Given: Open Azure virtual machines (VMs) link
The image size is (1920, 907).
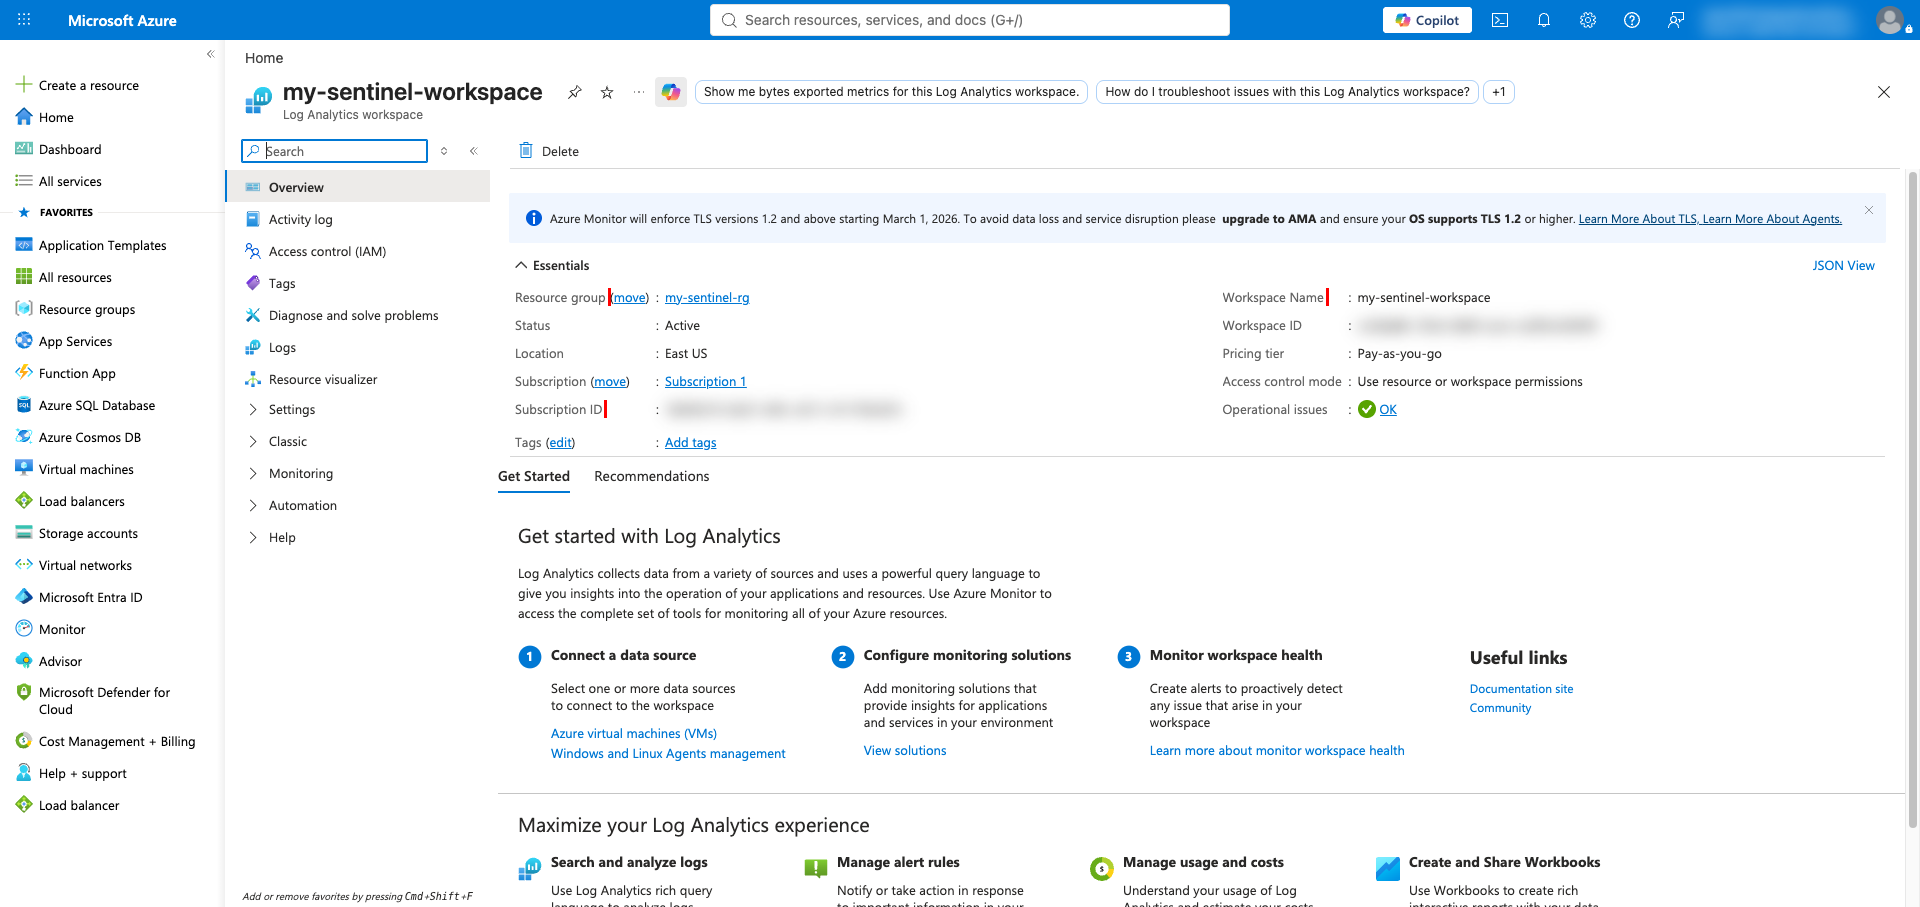Looking at the screenshot, I should pyautogui.click(x=634, y=733).
